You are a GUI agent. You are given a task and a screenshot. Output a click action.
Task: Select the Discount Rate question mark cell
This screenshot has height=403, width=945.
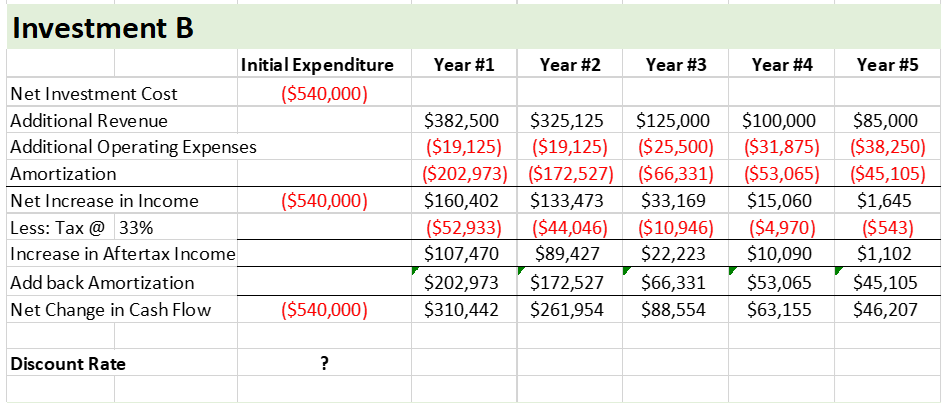(323, 363)
